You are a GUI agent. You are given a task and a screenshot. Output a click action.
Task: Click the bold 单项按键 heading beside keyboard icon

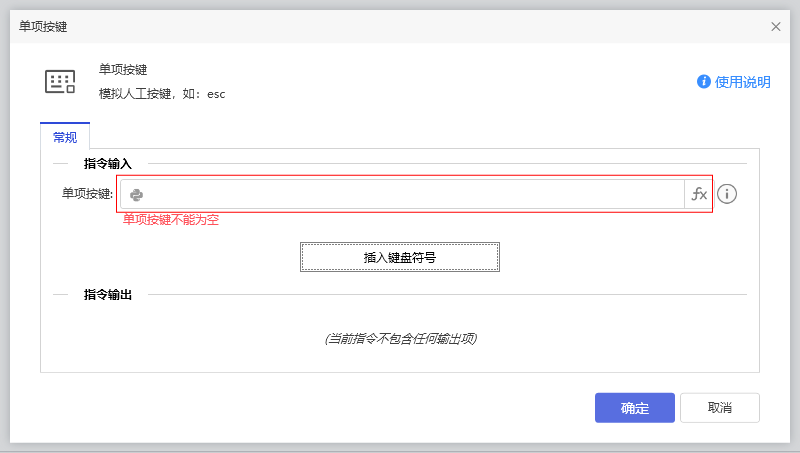point(123,70)
